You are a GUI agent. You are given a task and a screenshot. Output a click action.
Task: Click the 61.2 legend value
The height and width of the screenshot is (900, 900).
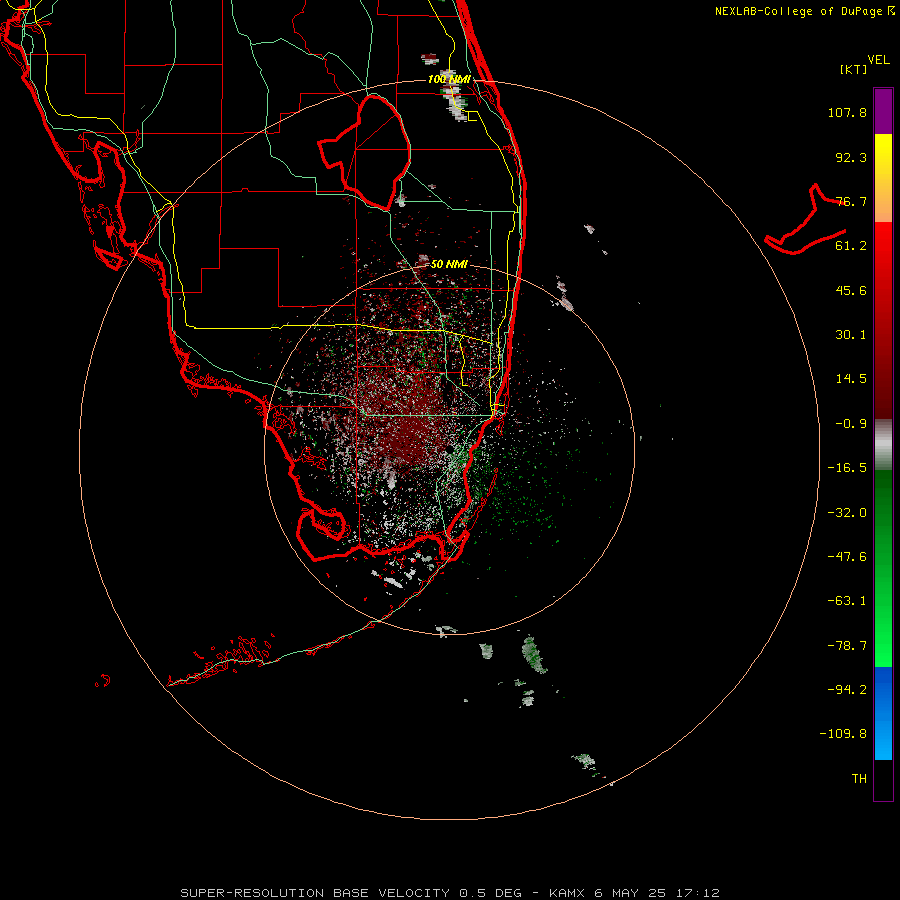point(851,246)
